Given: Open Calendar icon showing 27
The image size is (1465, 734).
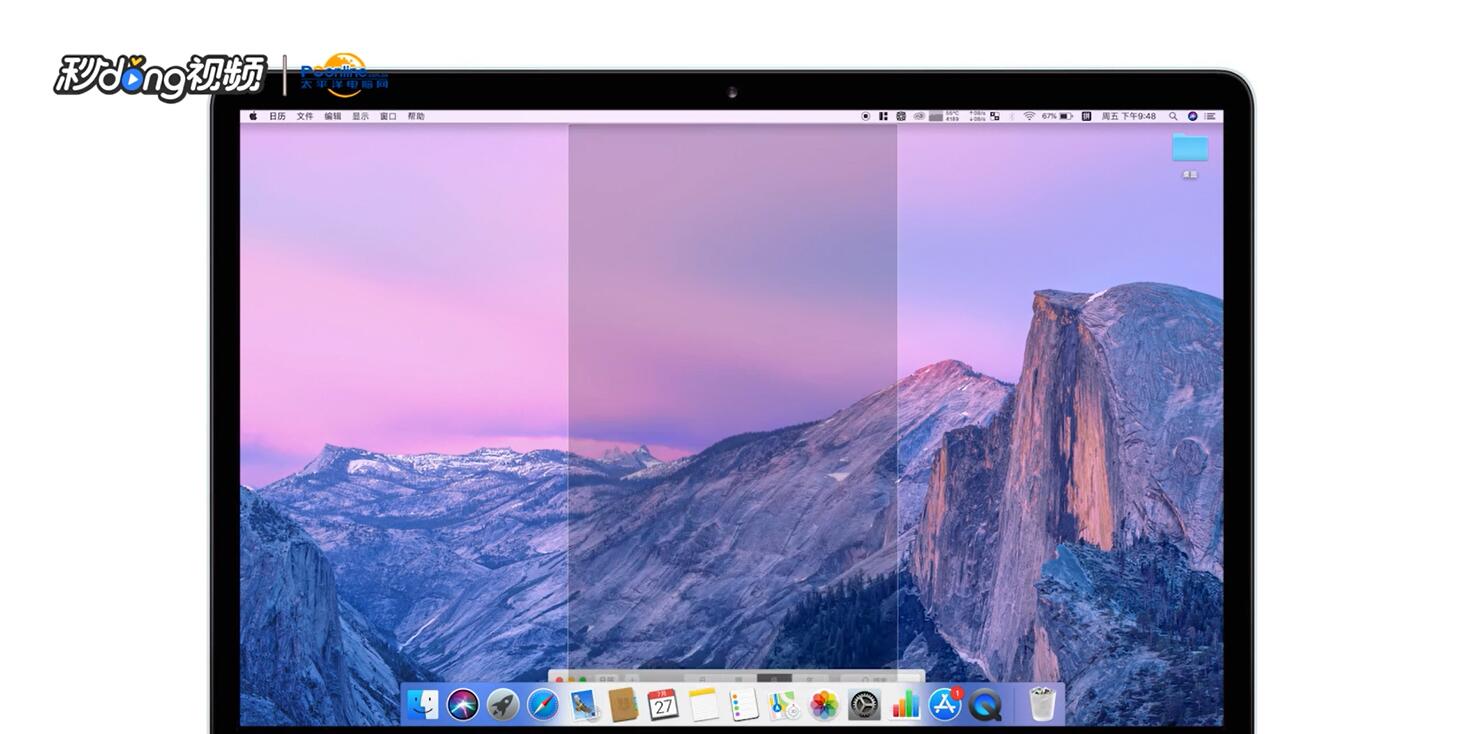Looking at the screenshot, I should coord(663,704).
